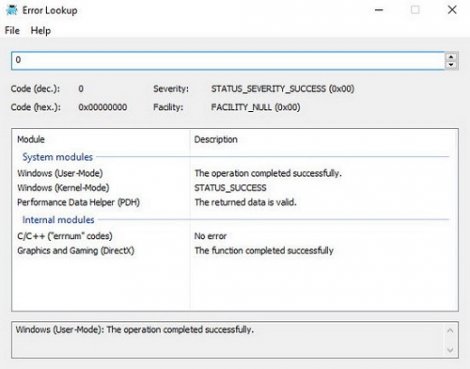
Task: Collapse the System modules group header
Action: [x=57, y=157]
